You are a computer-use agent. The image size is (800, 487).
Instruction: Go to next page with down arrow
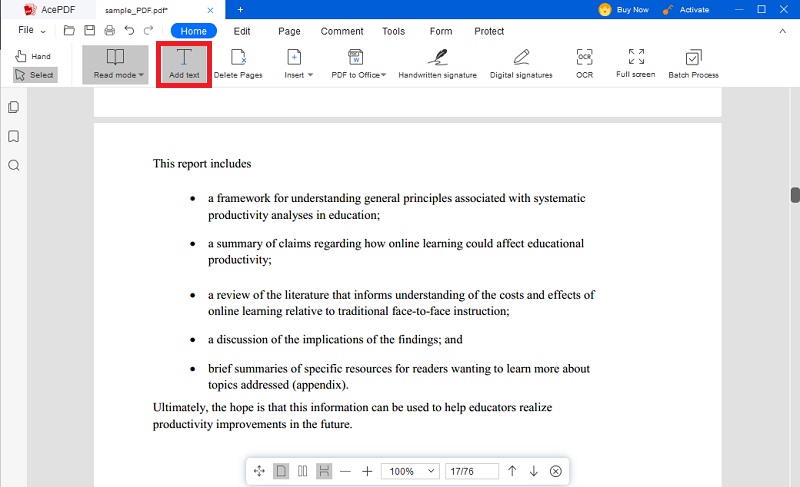tap(534, 471)
